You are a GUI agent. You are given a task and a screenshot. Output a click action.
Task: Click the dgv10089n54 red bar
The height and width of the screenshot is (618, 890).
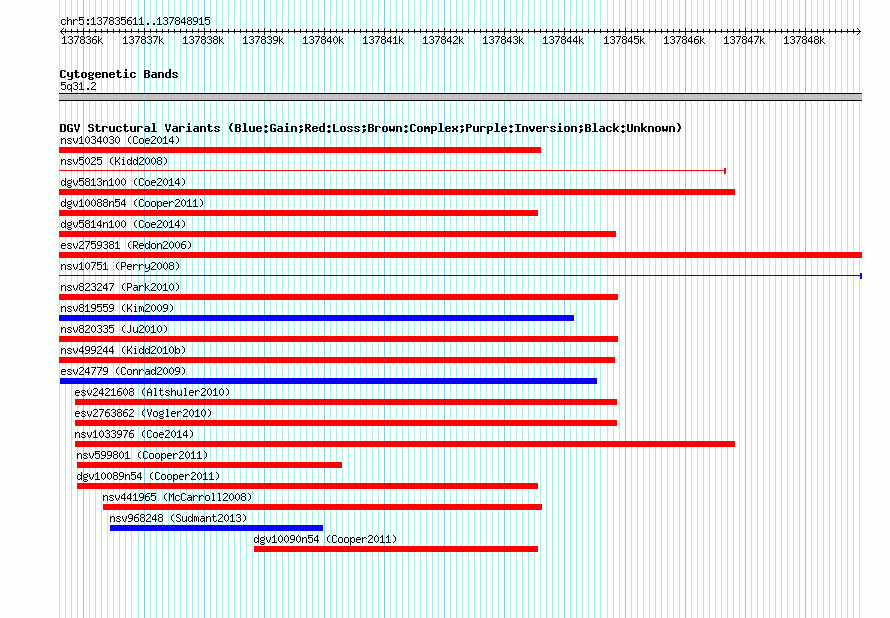click(x=308, y=486)
